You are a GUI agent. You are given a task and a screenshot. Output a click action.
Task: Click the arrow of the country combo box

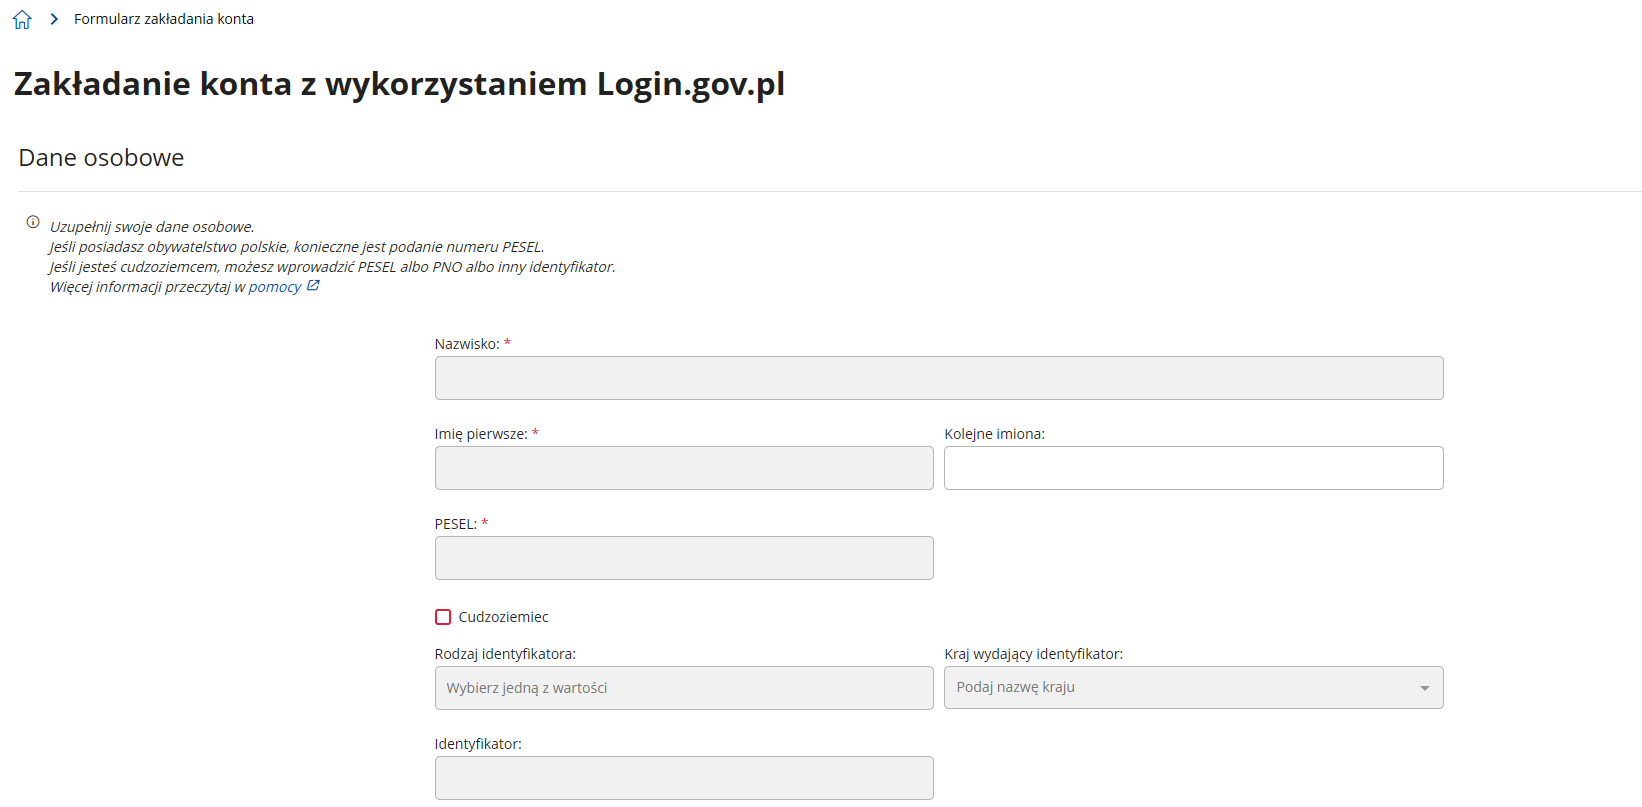coord(1424,688)
